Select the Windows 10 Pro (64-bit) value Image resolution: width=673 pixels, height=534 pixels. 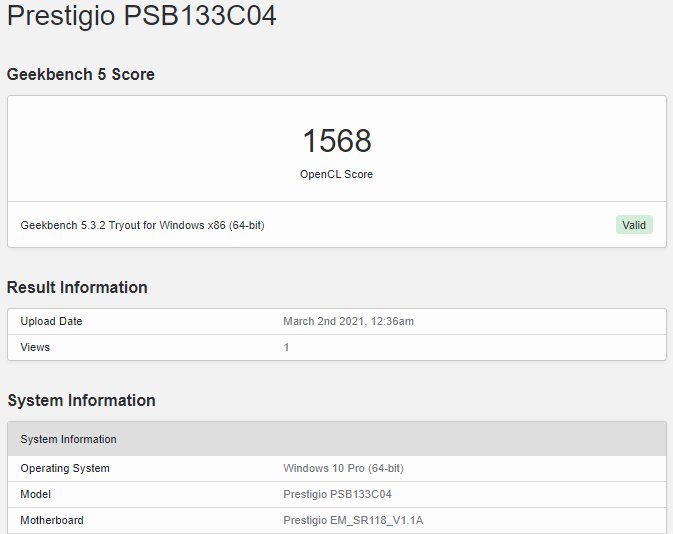[343, 468]
